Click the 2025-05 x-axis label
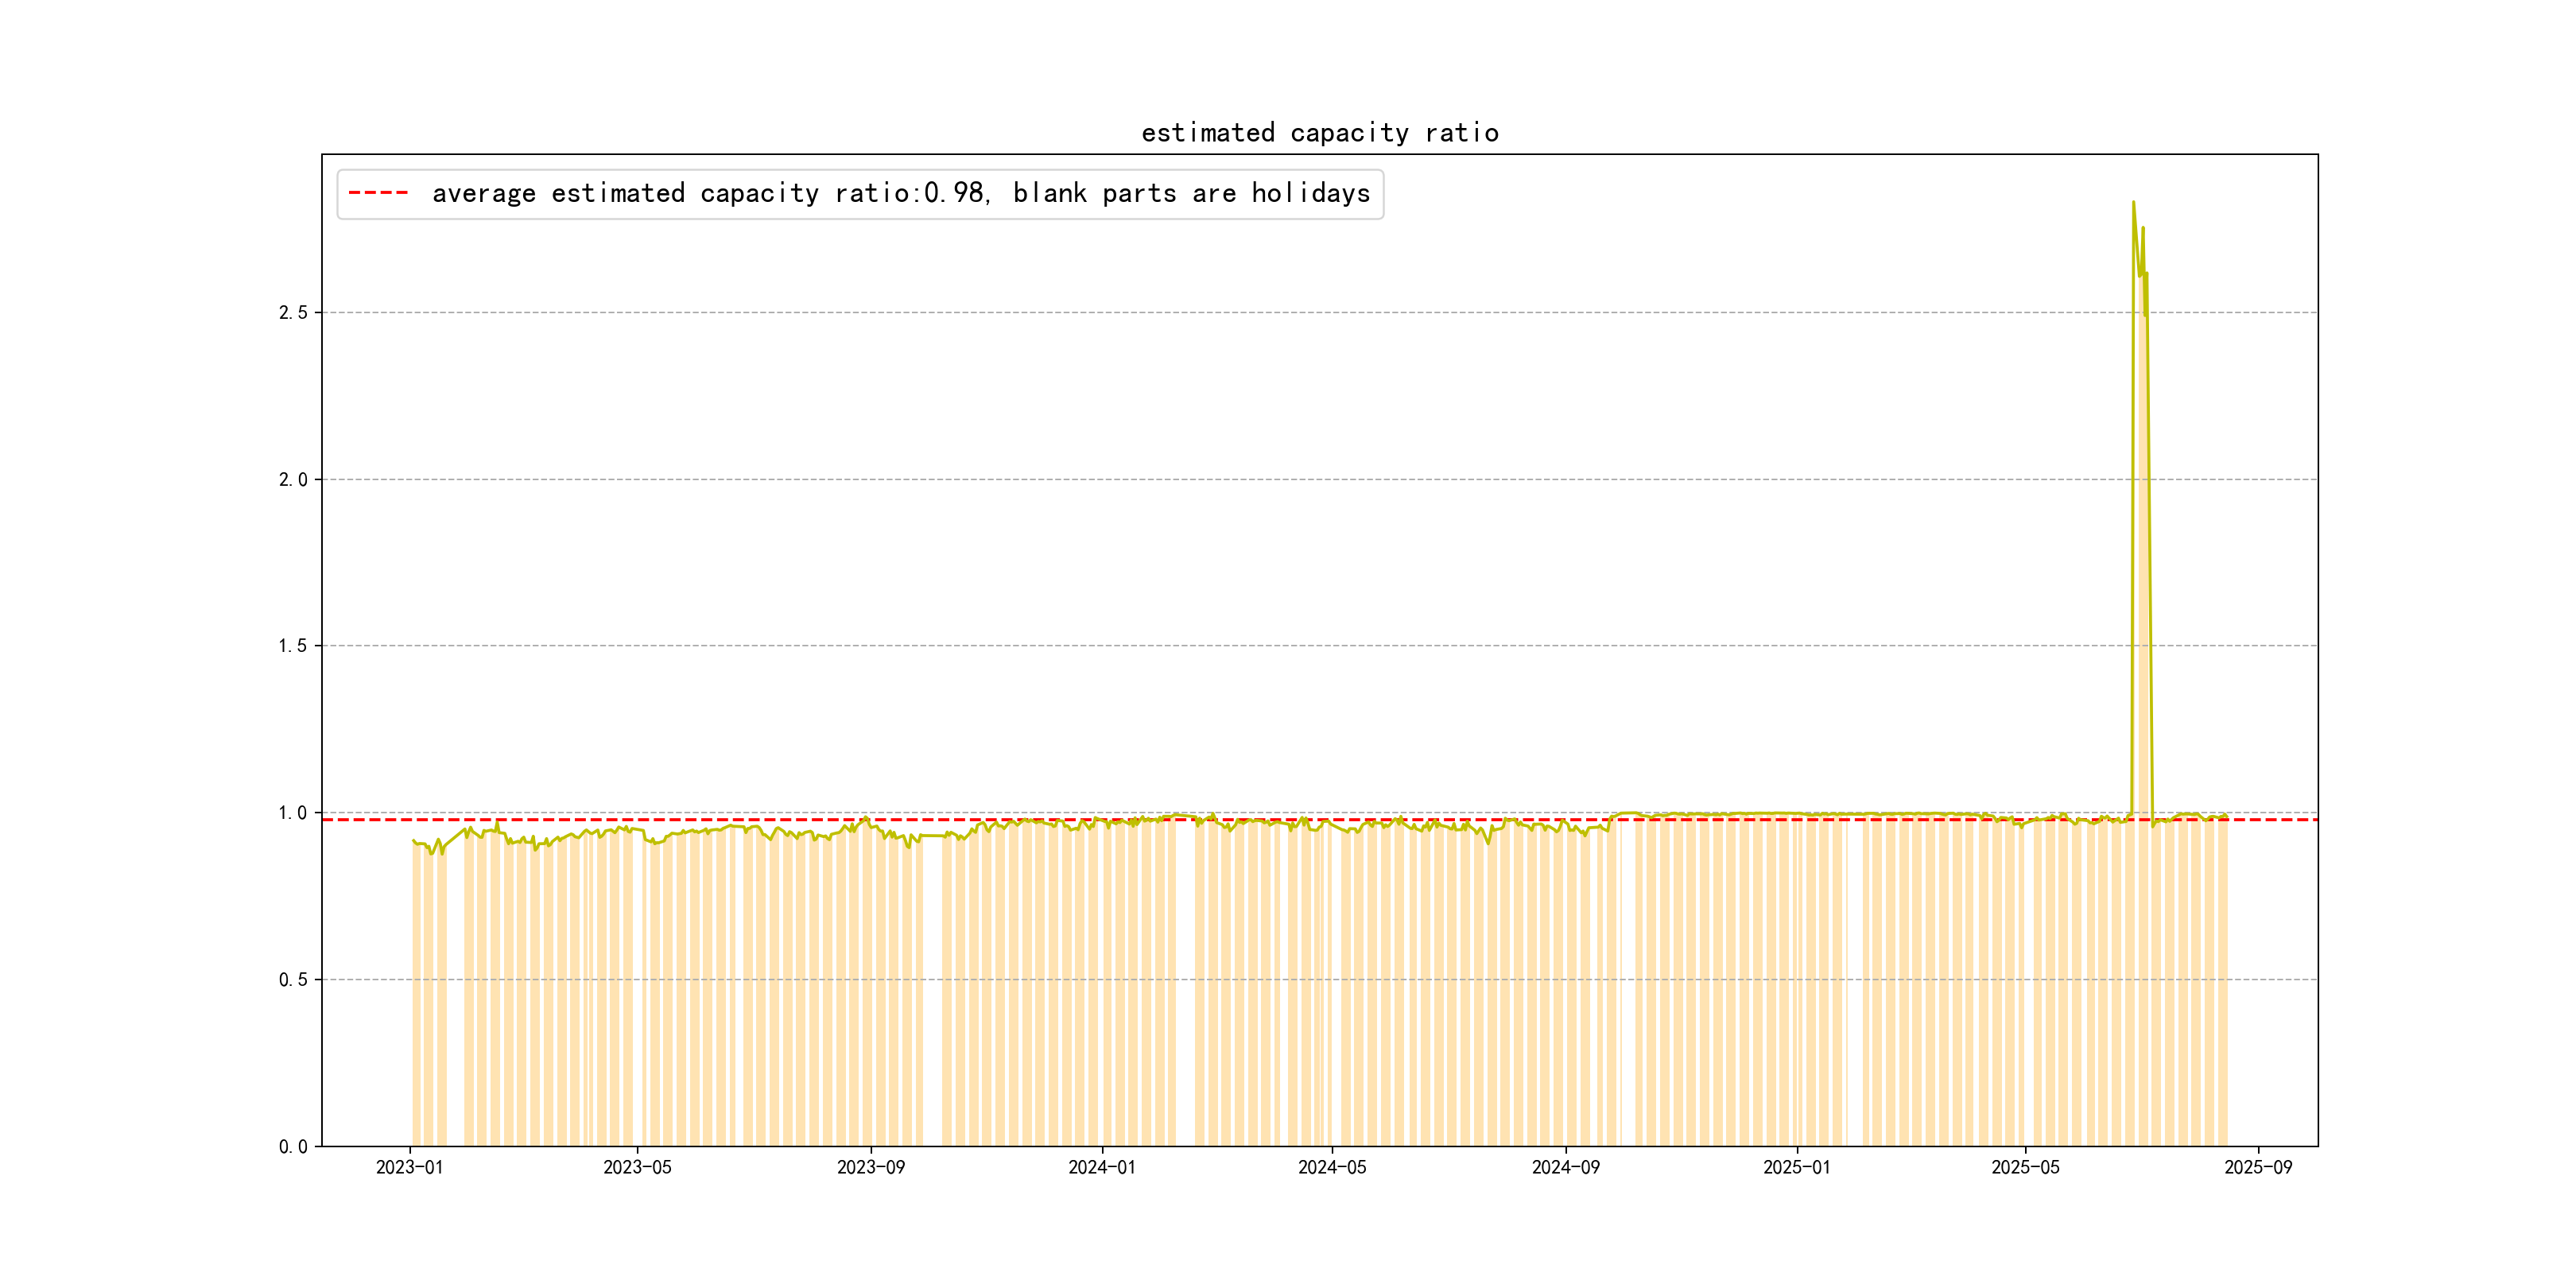The image size is (2576, 1288). 2025,1167
